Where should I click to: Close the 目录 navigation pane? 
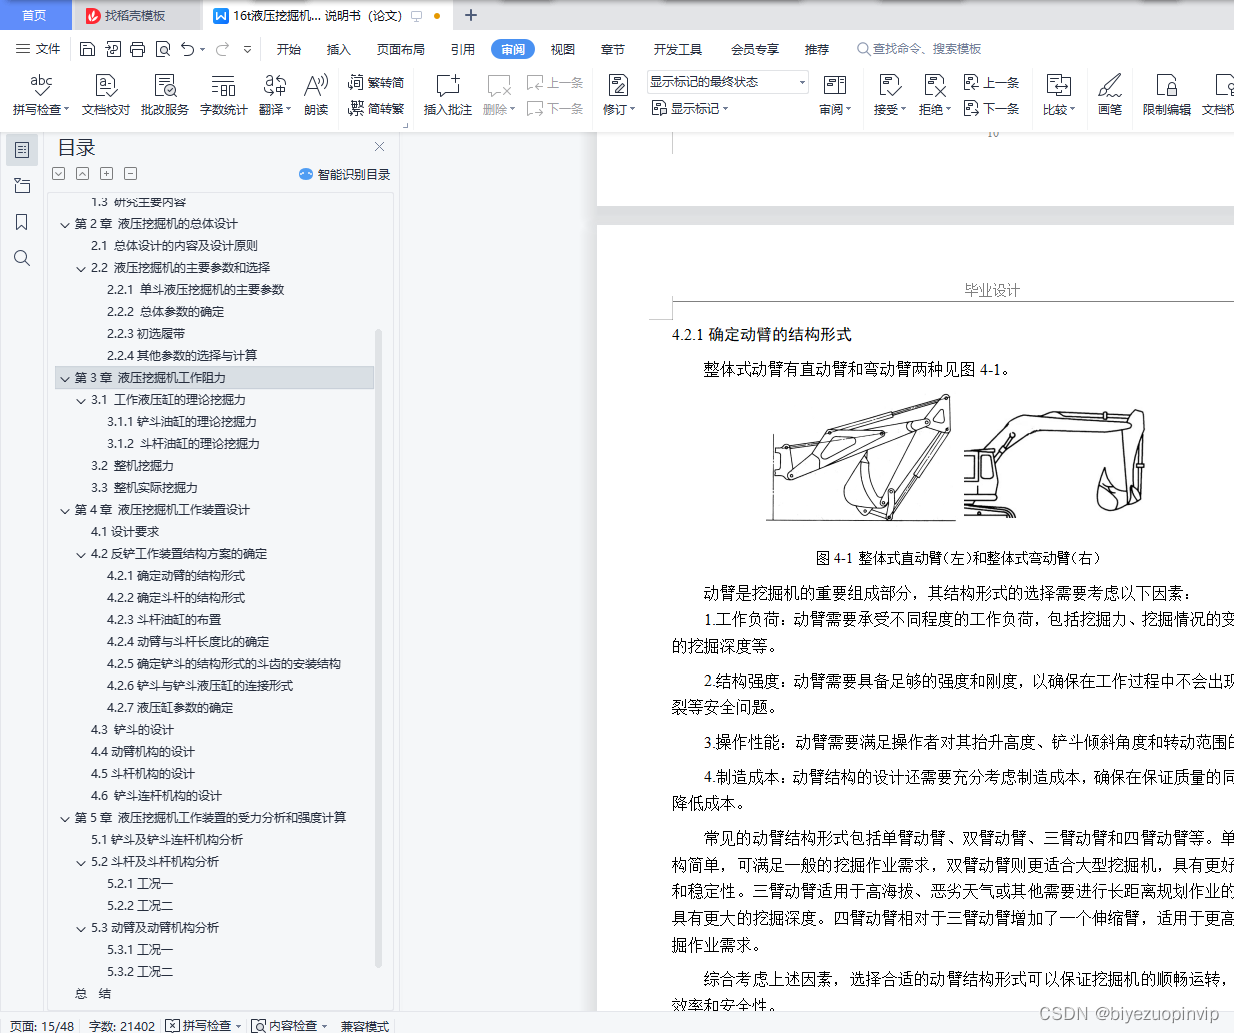point(379,147)
